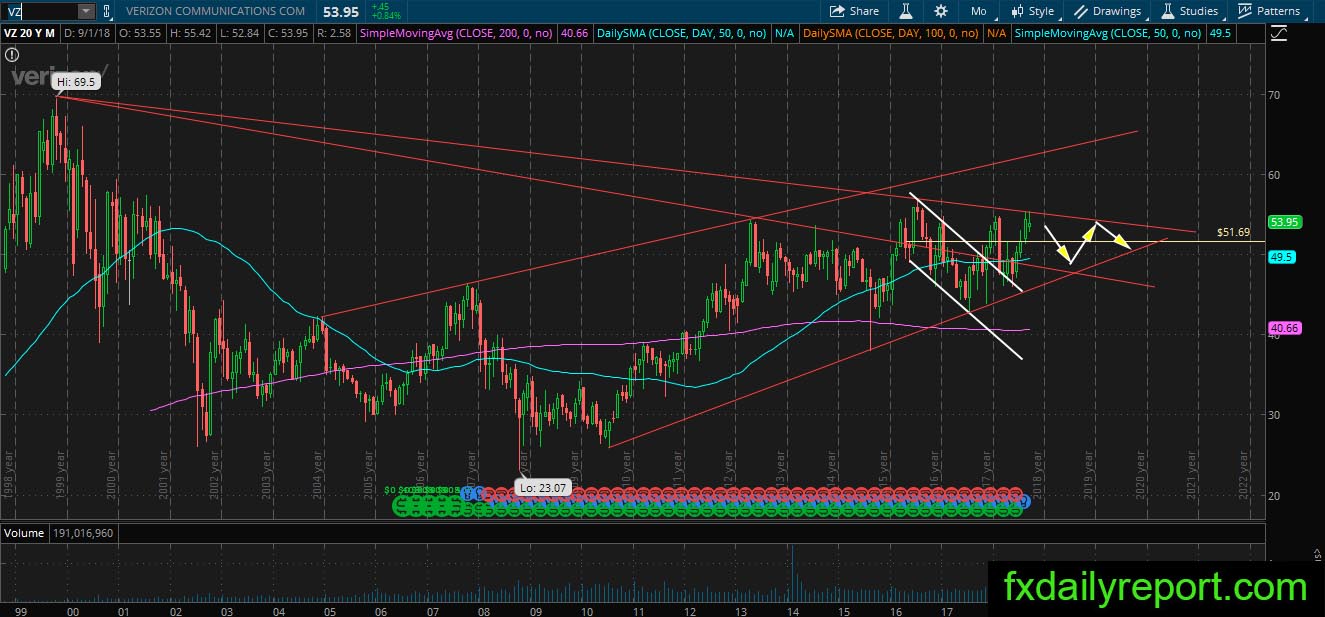Screen dimensions: 1325x617
Task: Open the Style menu
Action: click(1033, 11)
